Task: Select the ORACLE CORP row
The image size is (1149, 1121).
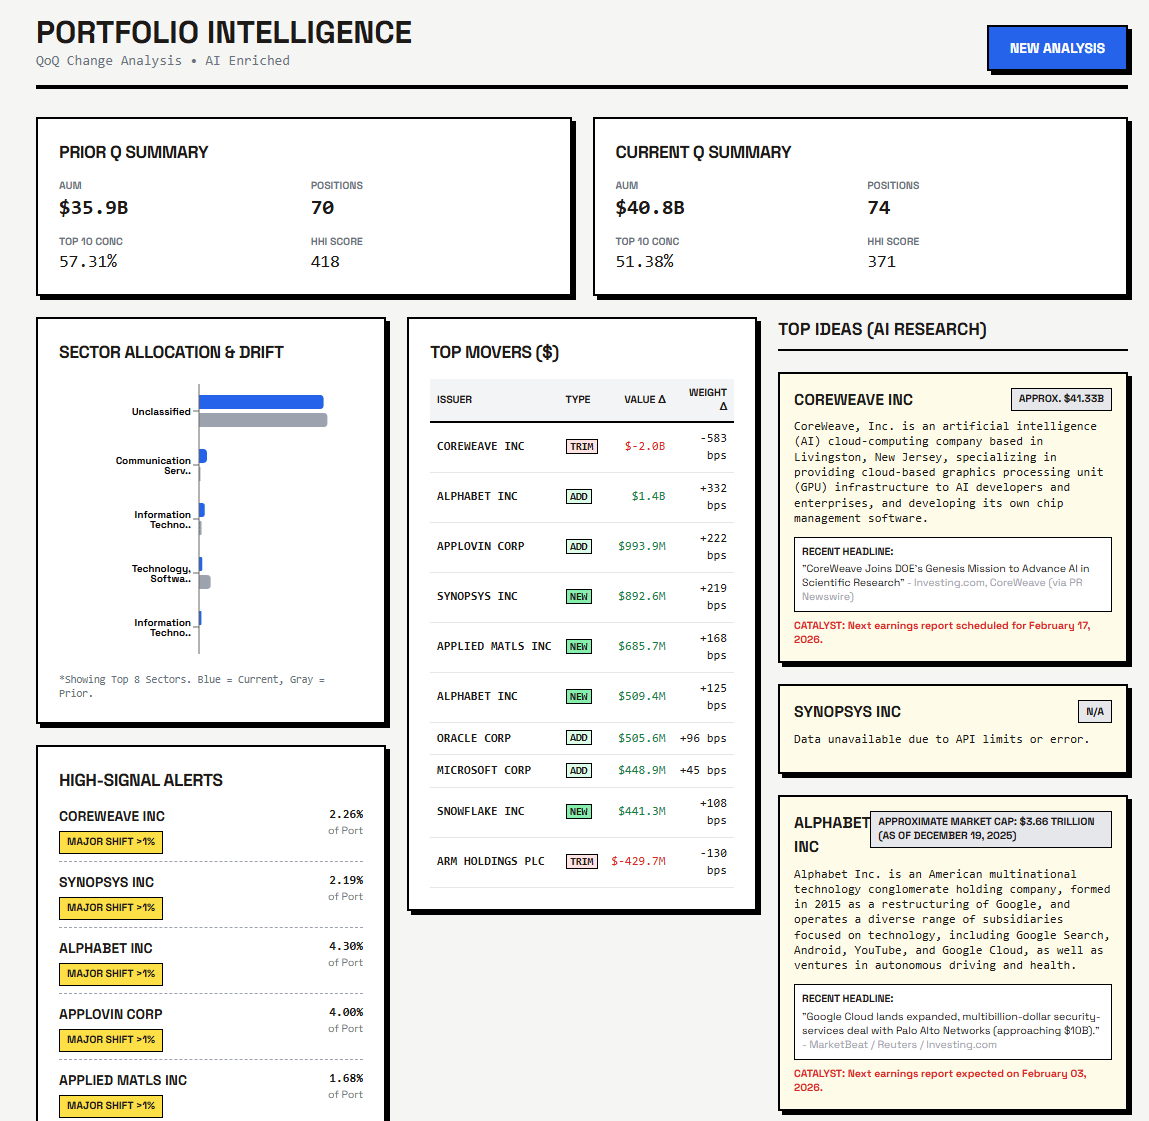Action: 582,739
